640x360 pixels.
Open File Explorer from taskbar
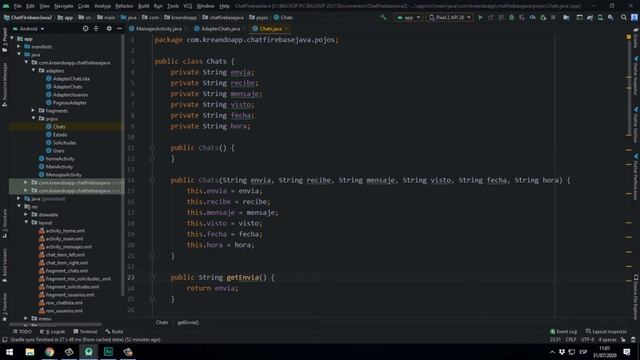click(x=30, y=352)
